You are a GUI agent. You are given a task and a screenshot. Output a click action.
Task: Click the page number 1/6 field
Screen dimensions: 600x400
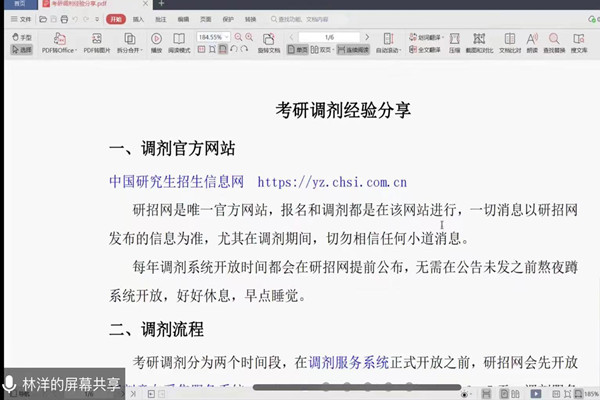point(330,36)
